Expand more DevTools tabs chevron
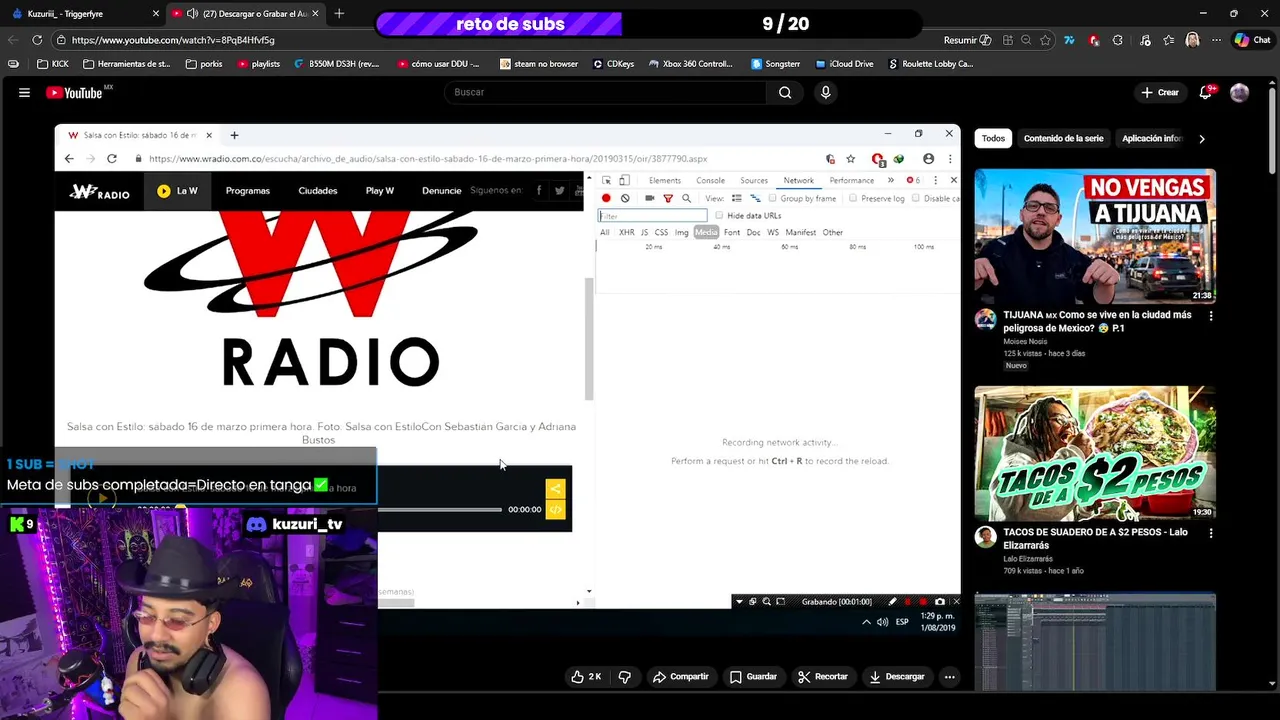The width and height of the screenshot is (1280, 720). pos(890,180)
